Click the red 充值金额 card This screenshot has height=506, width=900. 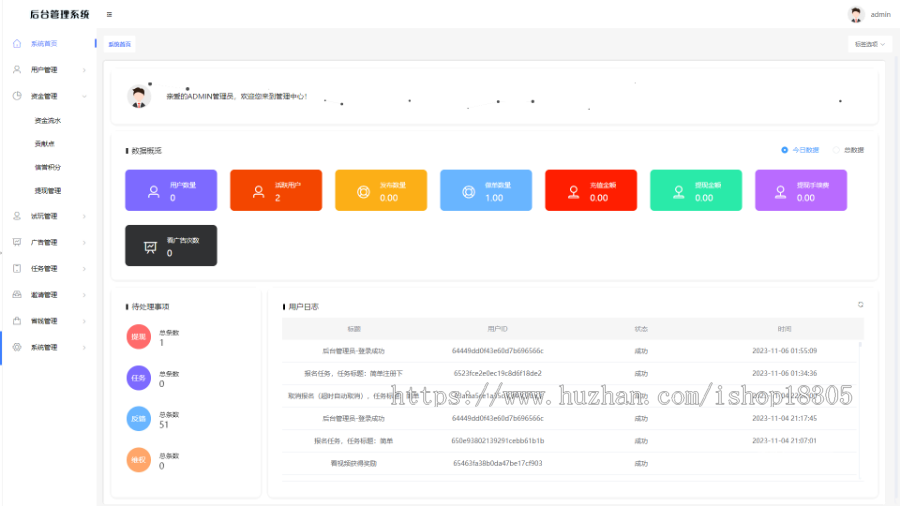point(591,190)
